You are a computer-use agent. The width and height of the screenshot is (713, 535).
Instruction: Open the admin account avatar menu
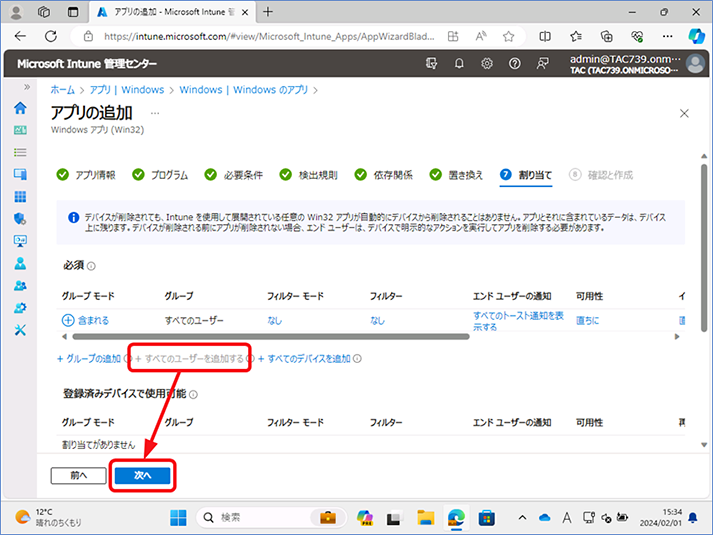695,64
